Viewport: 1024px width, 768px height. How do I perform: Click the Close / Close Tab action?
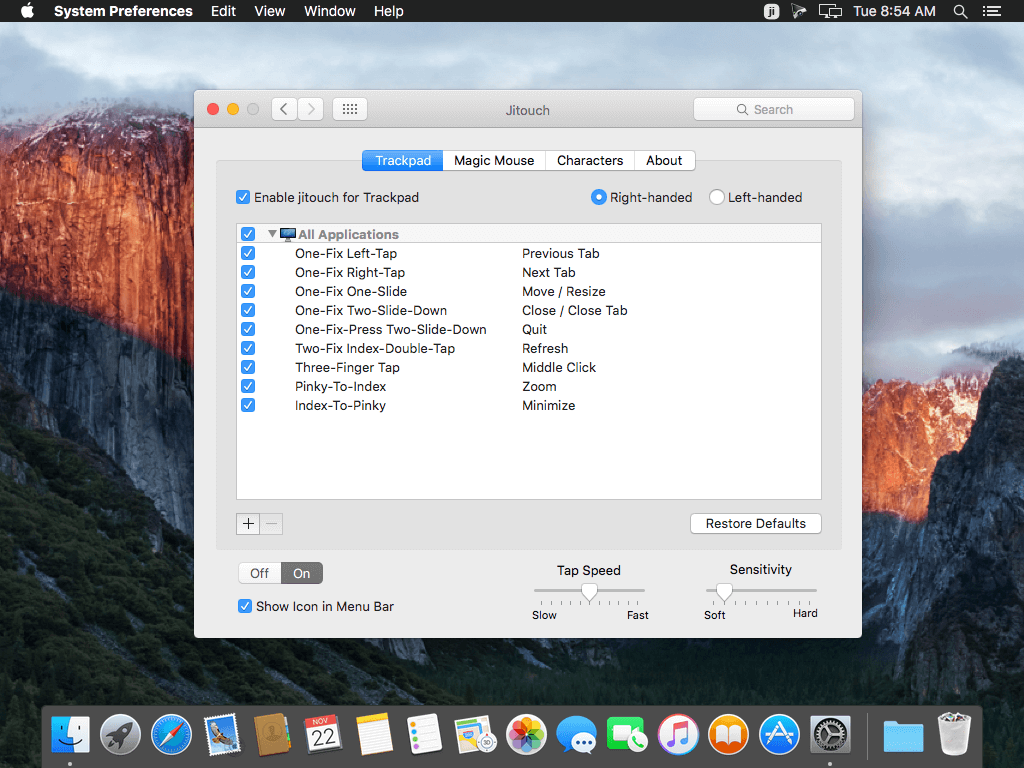click(575, 310)
